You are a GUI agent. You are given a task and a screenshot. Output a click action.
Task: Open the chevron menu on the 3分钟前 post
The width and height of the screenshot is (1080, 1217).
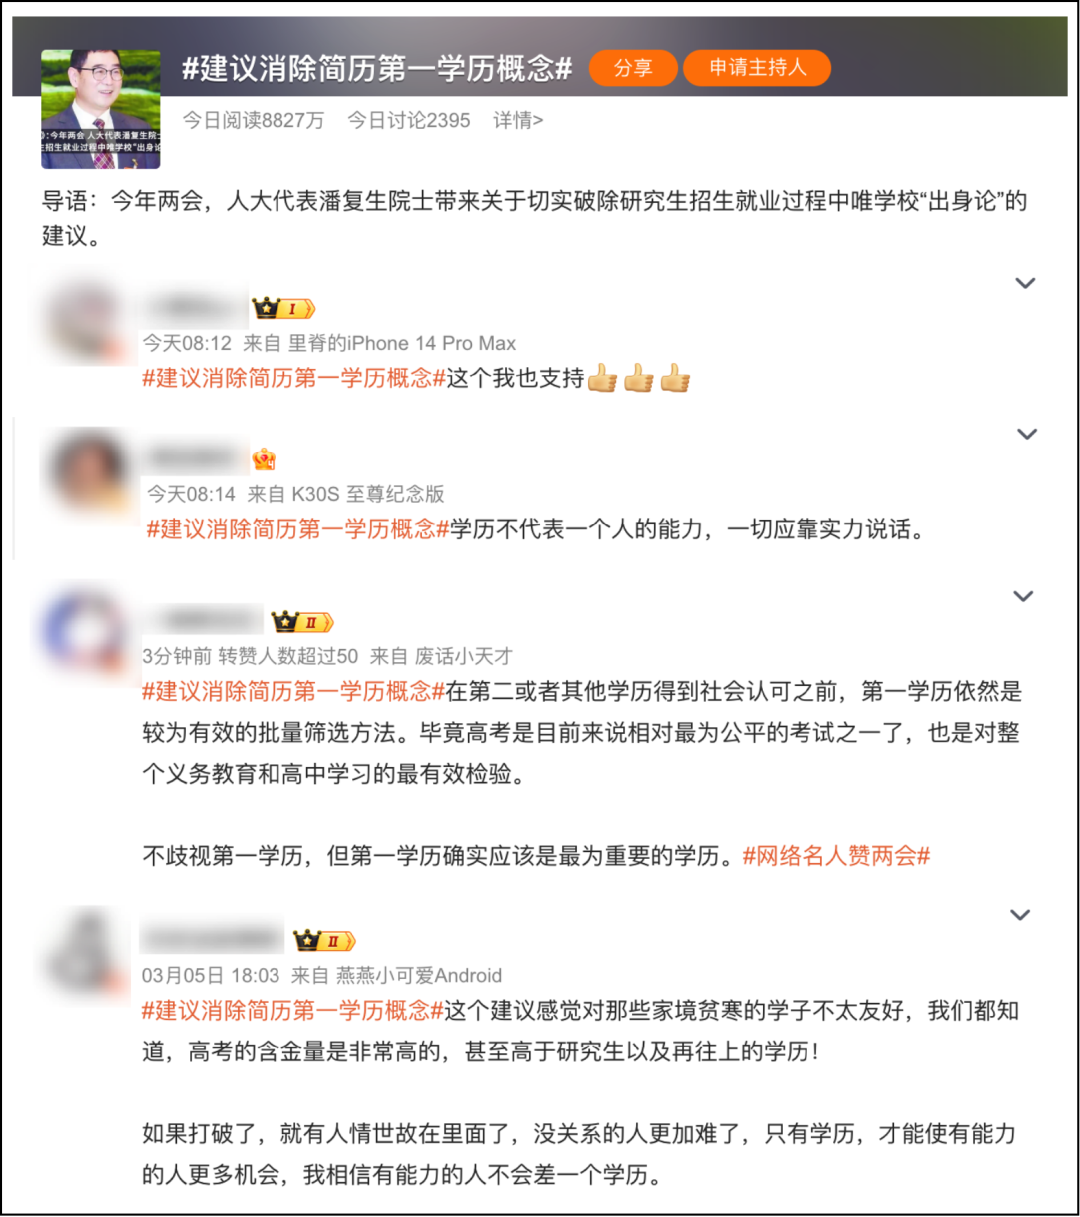(1023, 596)
